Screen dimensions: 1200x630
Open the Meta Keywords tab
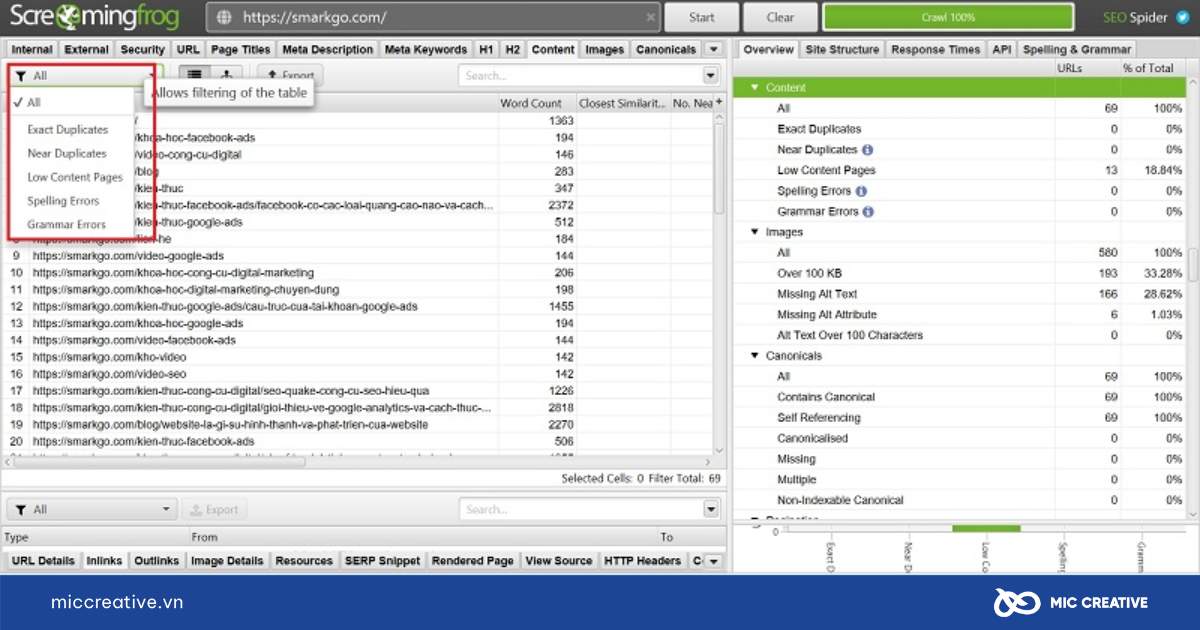click(x=426, y=49)
